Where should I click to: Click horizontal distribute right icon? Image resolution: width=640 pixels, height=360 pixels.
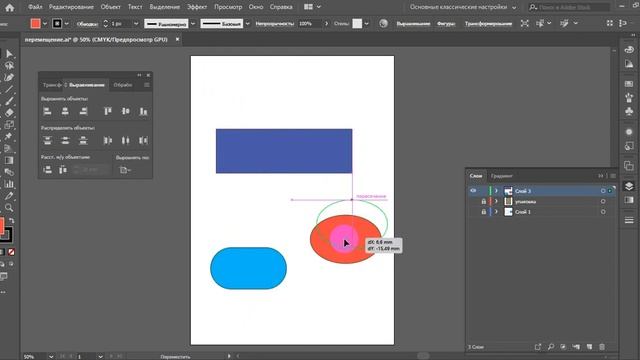[143, 140]
